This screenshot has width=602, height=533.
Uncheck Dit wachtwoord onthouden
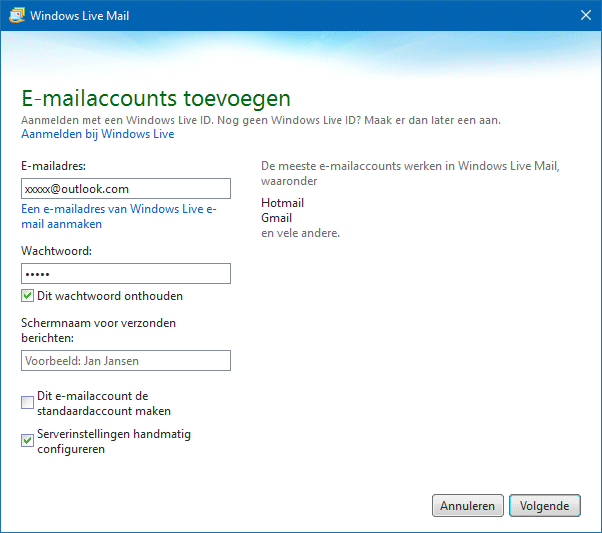(x=27, y=296)
